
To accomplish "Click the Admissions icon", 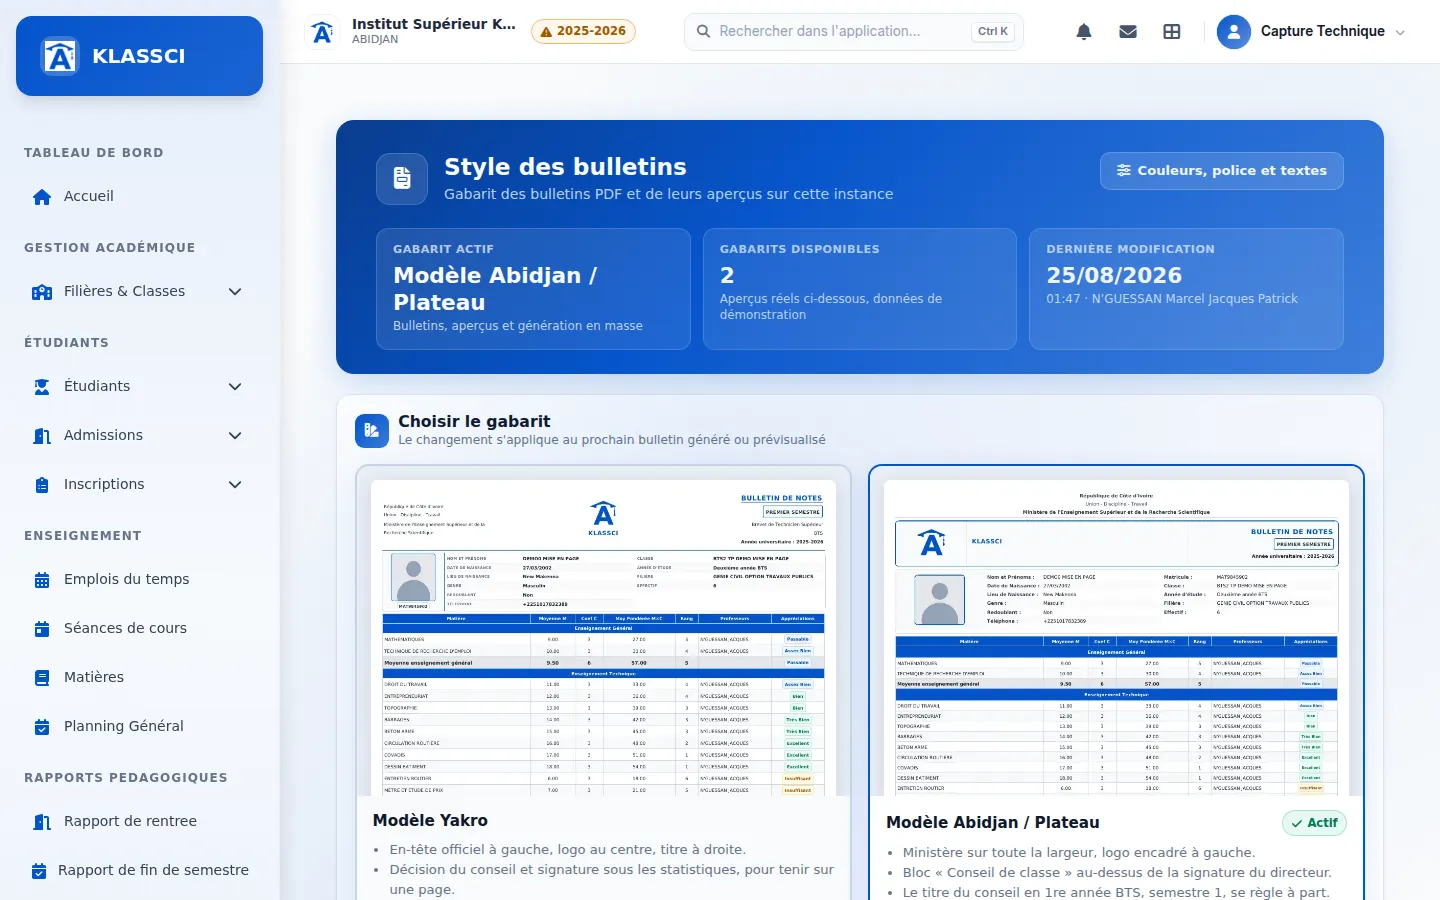I will [x=42, y=436].
